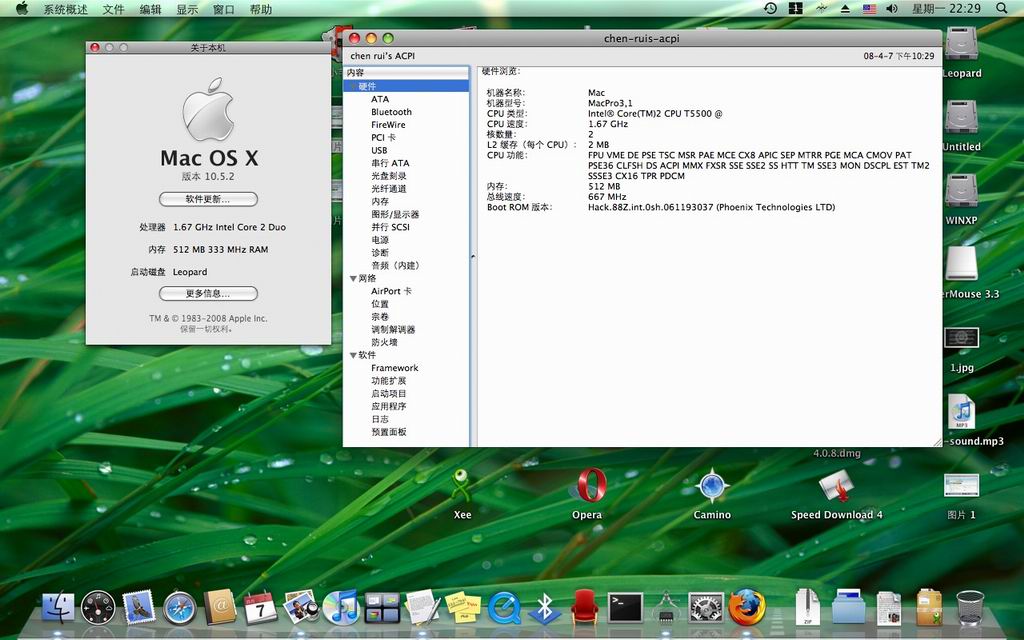Click the 更多信息… button
The width and height of the screenshot is (1024, 640).
[x=208, y=294]
